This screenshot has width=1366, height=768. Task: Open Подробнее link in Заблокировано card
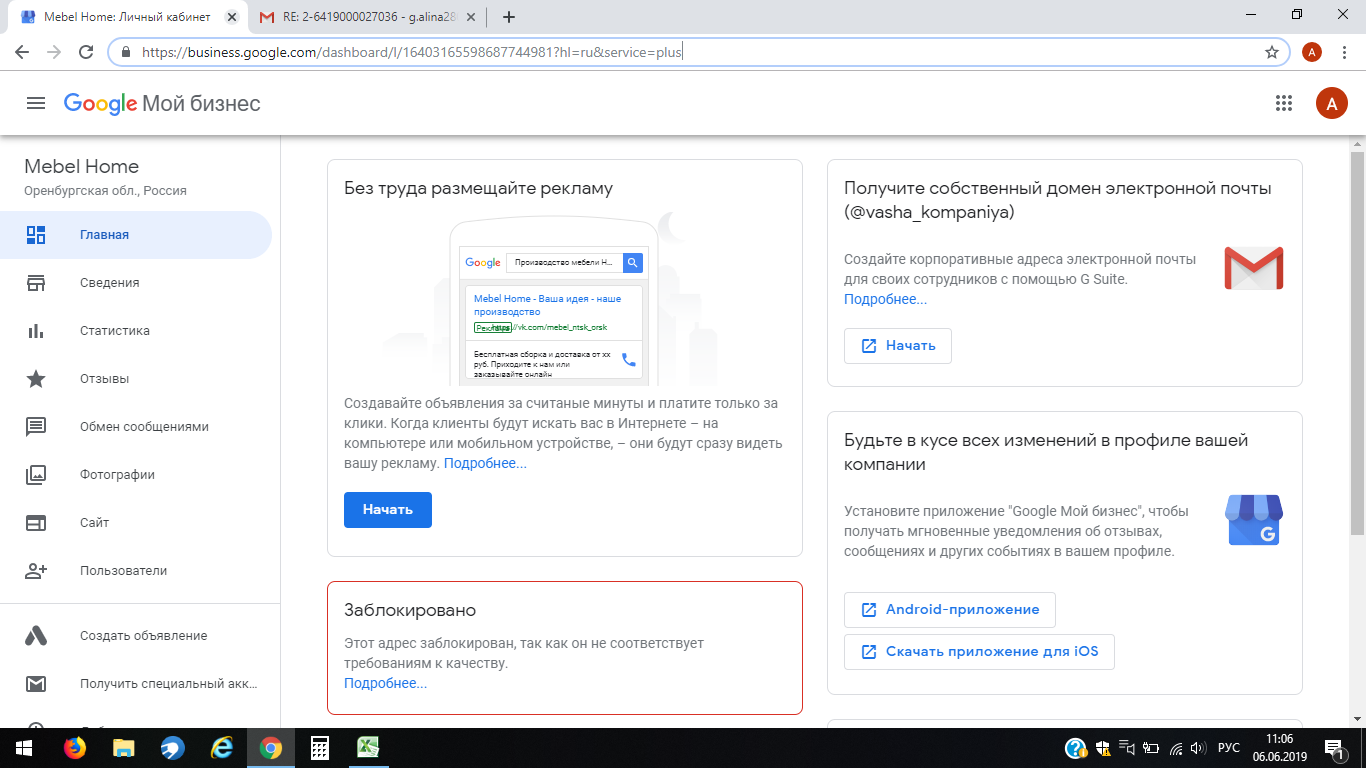[x=385, y=684]
